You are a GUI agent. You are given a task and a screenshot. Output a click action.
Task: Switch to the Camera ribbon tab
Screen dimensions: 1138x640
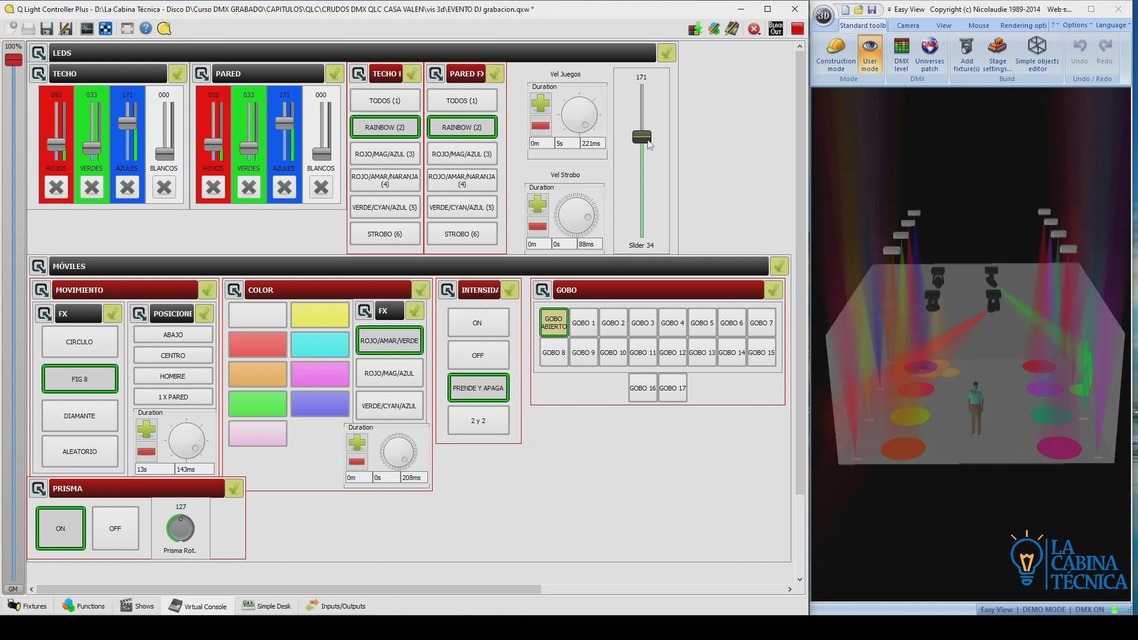(x=907, y=25)
